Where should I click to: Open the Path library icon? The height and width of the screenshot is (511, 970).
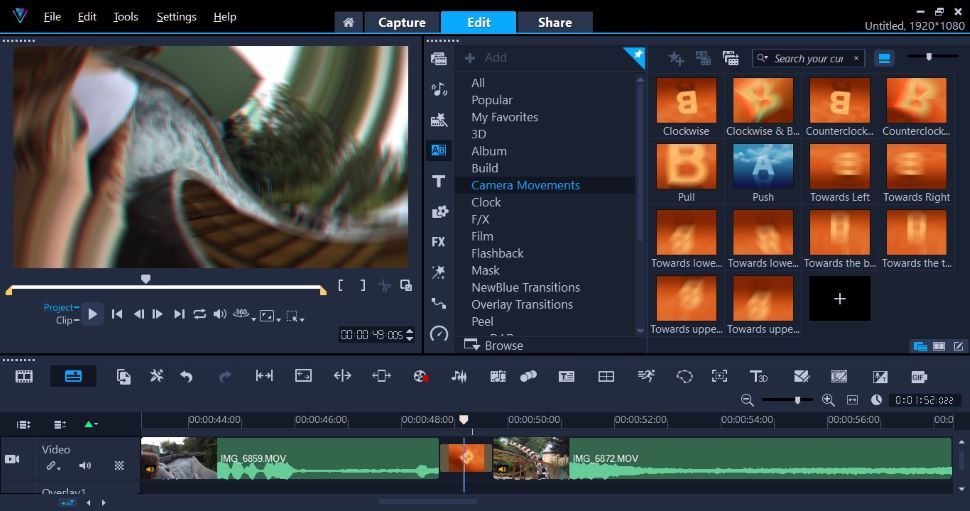point(439,303)
